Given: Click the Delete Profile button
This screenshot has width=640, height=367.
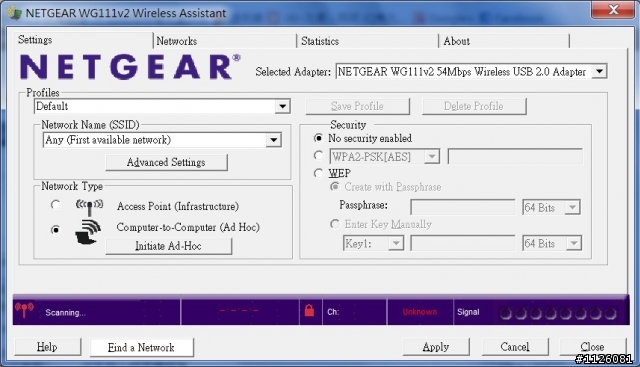Looking at the screenshot, I should coord(474,106).
